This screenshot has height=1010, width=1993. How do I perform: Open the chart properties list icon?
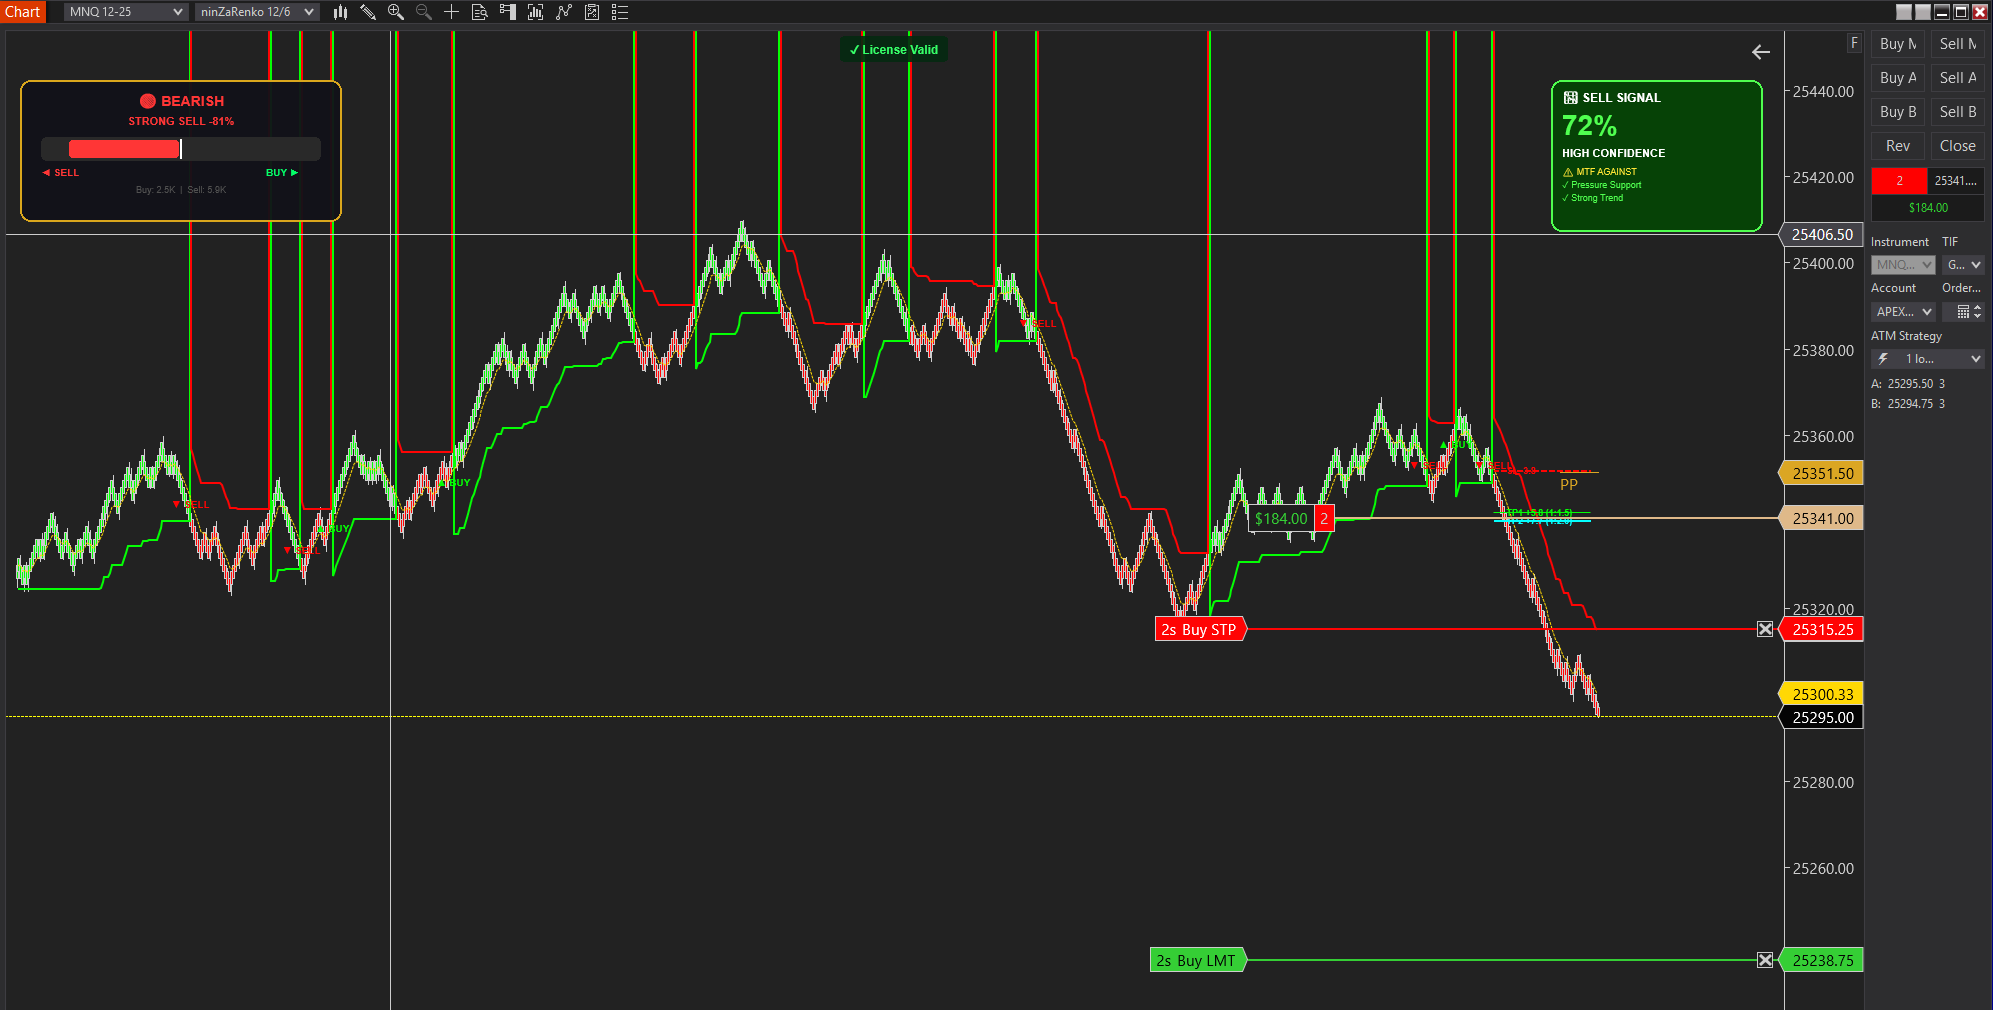(x=620, y=12)
